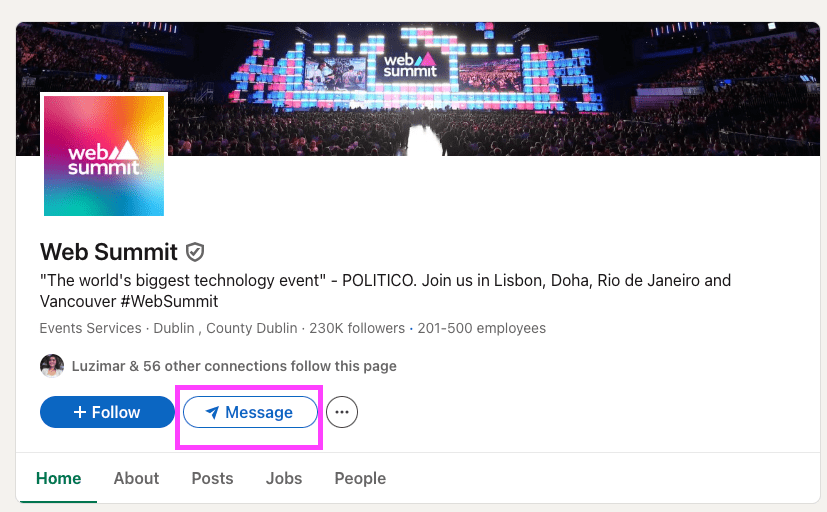Viewport: 827px width, 512px height.
Task: Click the Web Summit page name heading
Action: point(109,251)
